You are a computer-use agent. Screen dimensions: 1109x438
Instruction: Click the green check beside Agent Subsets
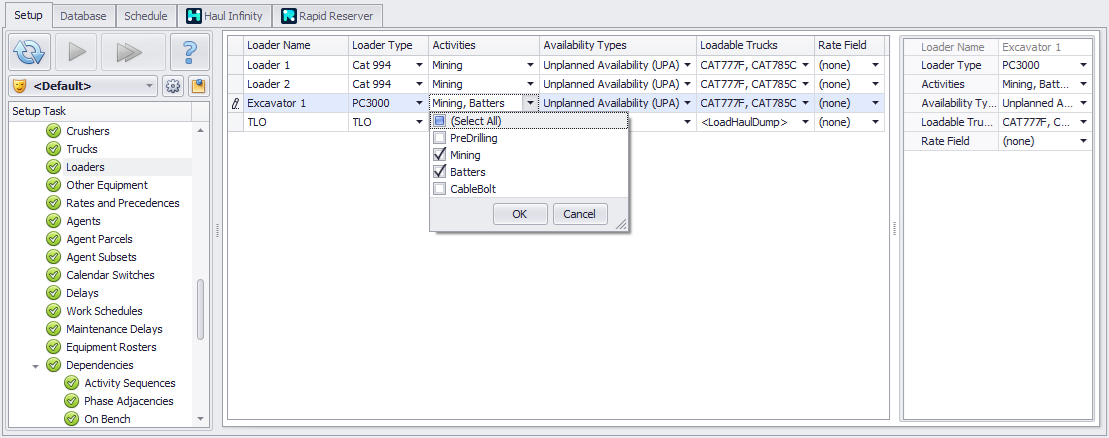point(53,257)
